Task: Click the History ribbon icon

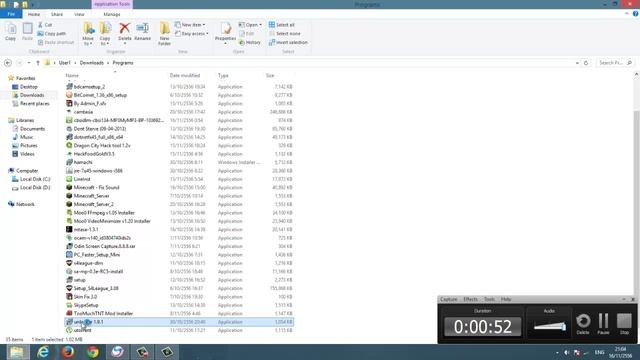Action: (250, 42)
